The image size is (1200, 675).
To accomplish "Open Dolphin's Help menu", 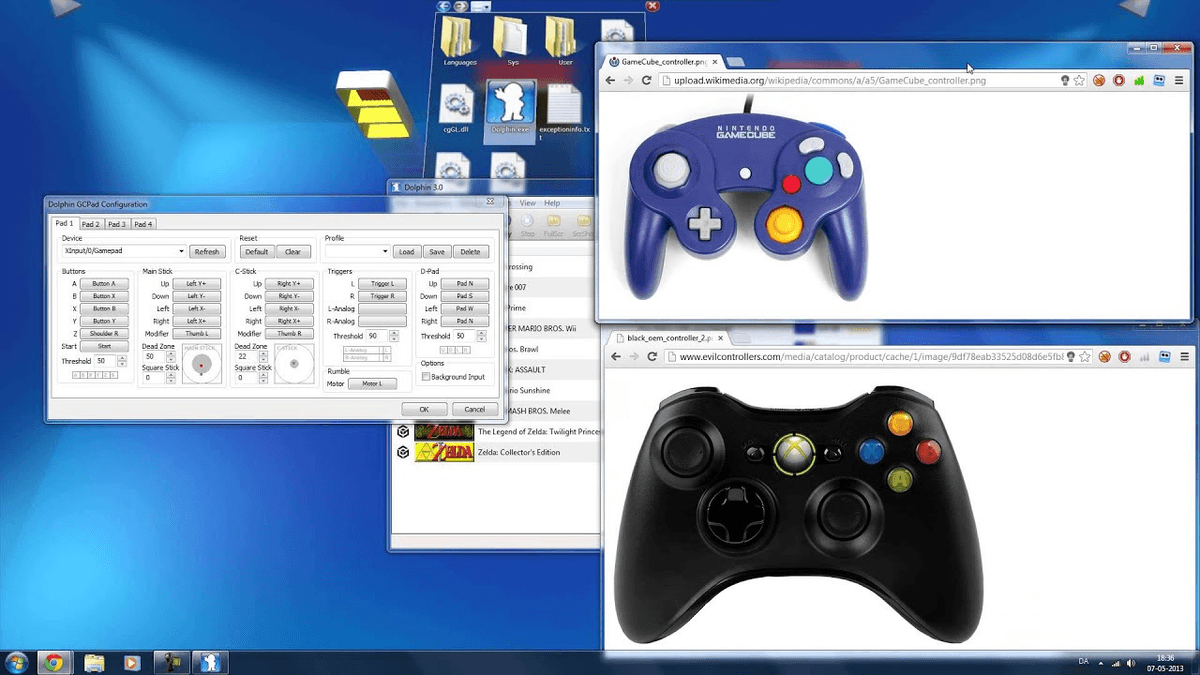I will coord(551,203).
